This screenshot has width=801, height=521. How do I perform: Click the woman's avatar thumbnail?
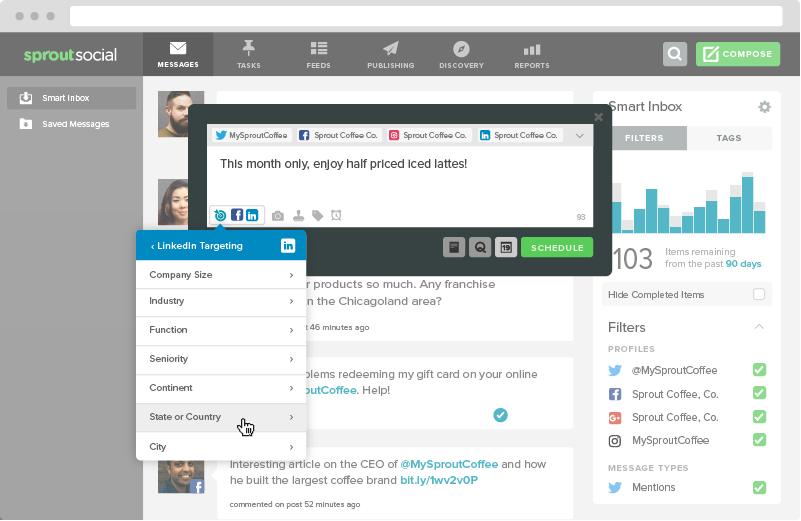click(x=173, y=202)
